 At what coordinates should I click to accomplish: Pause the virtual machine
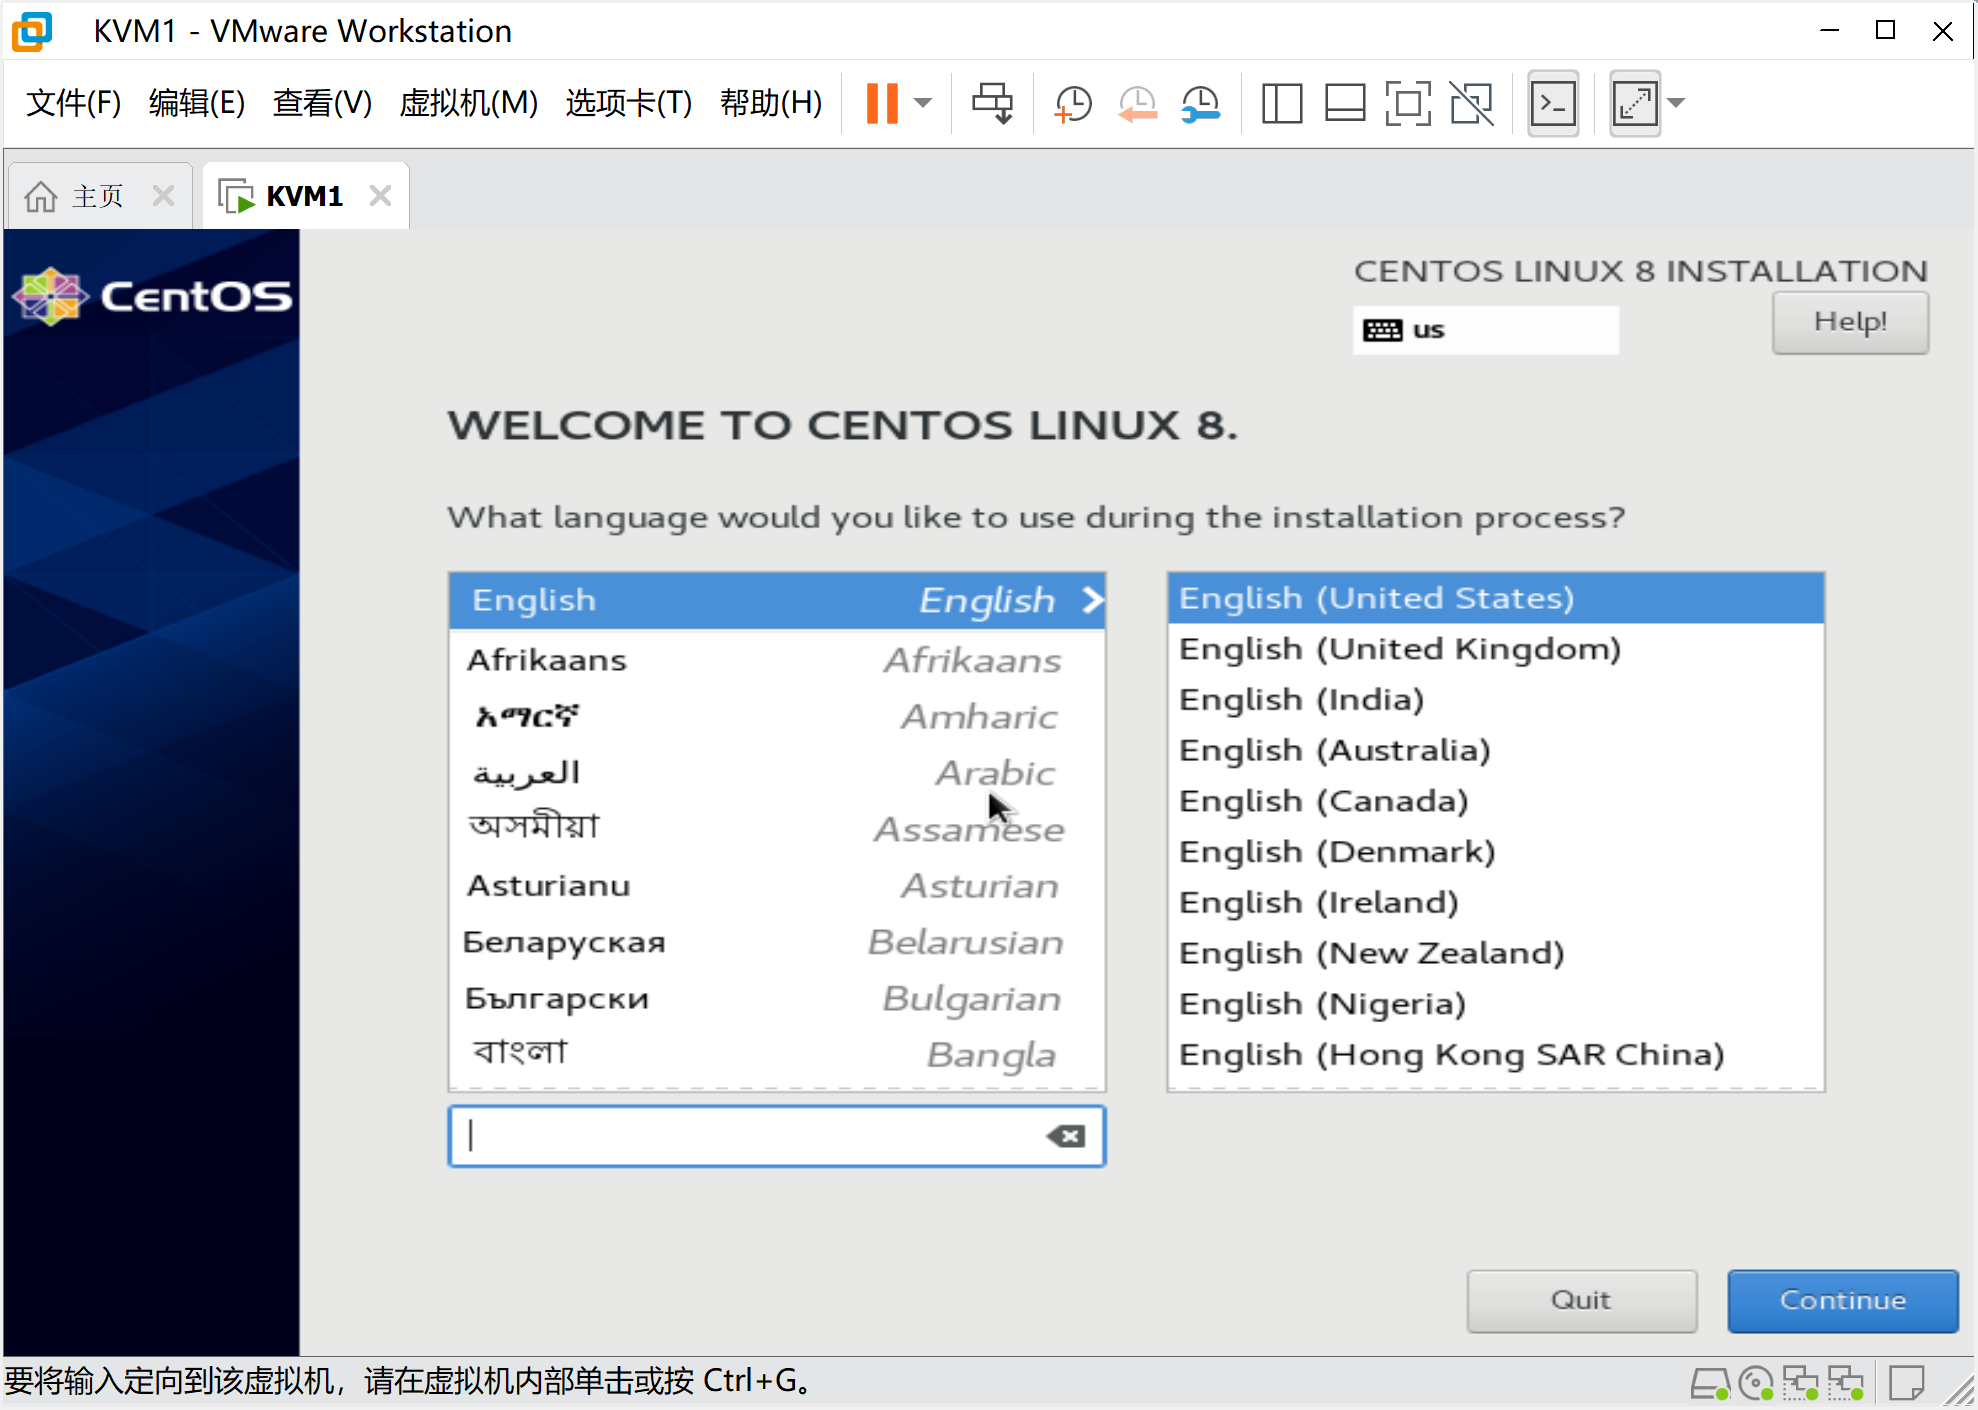pos(881,103)
